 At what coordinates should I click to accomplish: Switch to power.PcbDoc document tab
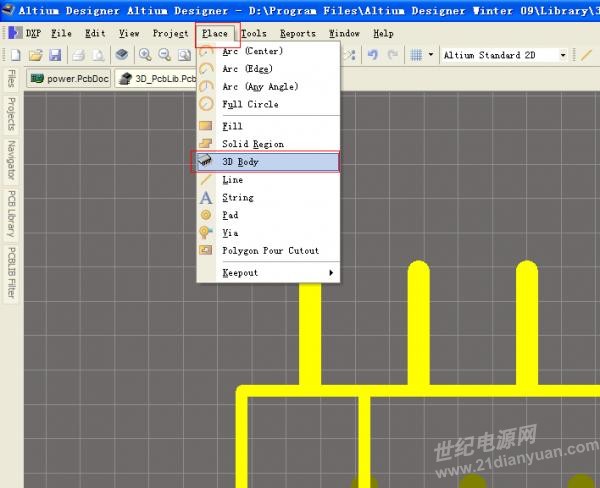(68, 78)
